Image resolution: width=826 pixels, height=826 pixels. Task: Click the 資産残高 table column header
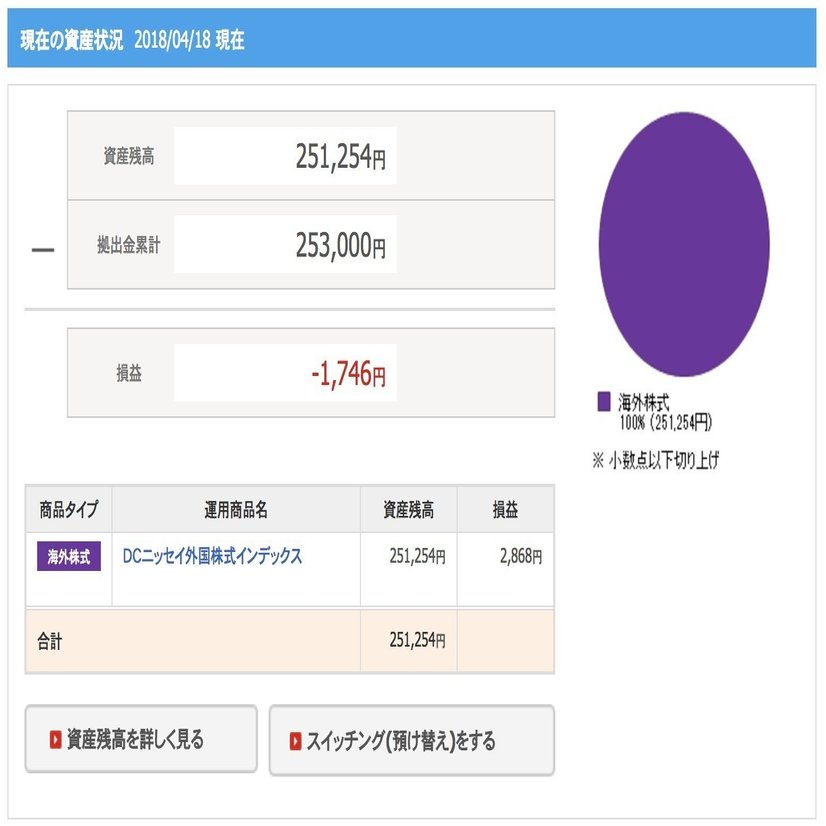coord(409,509)
